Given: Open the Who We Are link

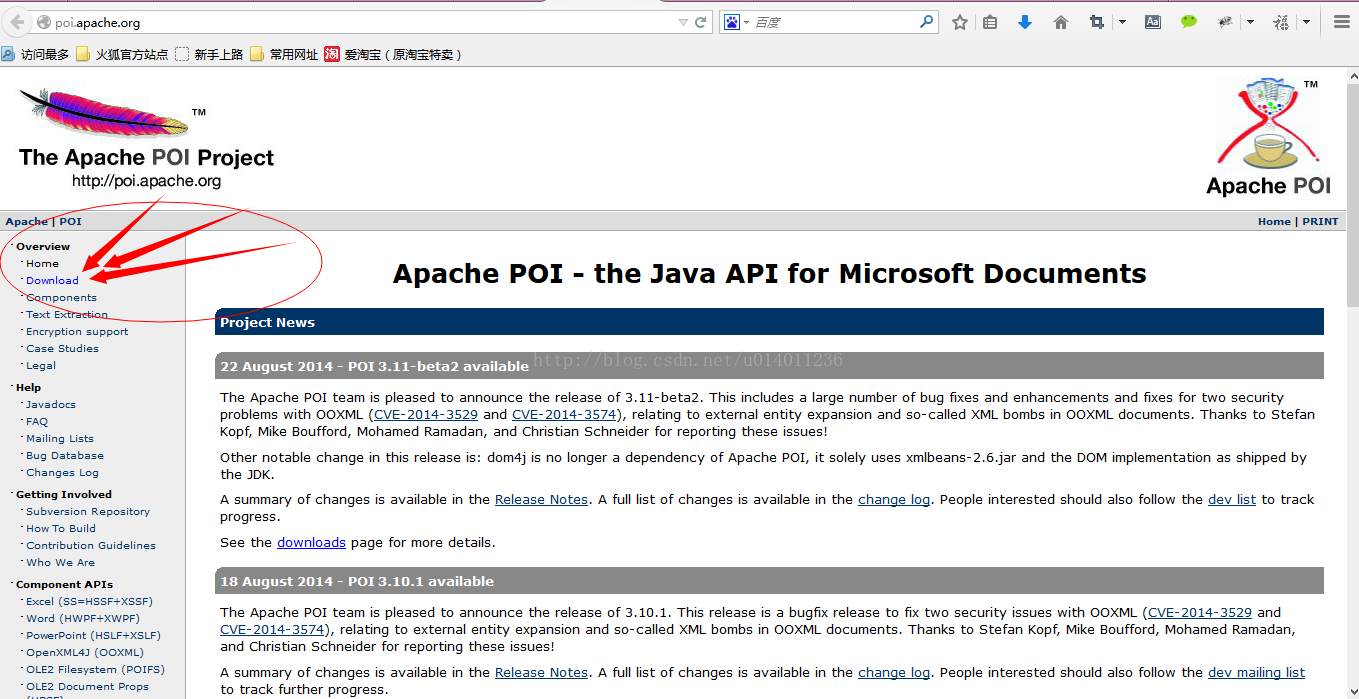Looking at the screenshot, I should [x=60, y=563].
